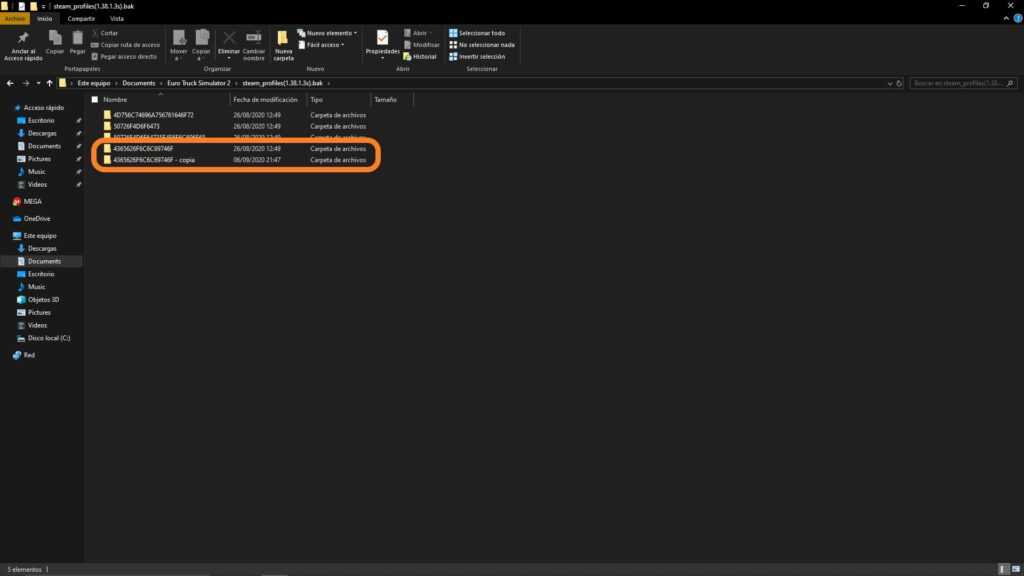
Task: Click the Eliminar red X icon
Action: pos(229,38)
